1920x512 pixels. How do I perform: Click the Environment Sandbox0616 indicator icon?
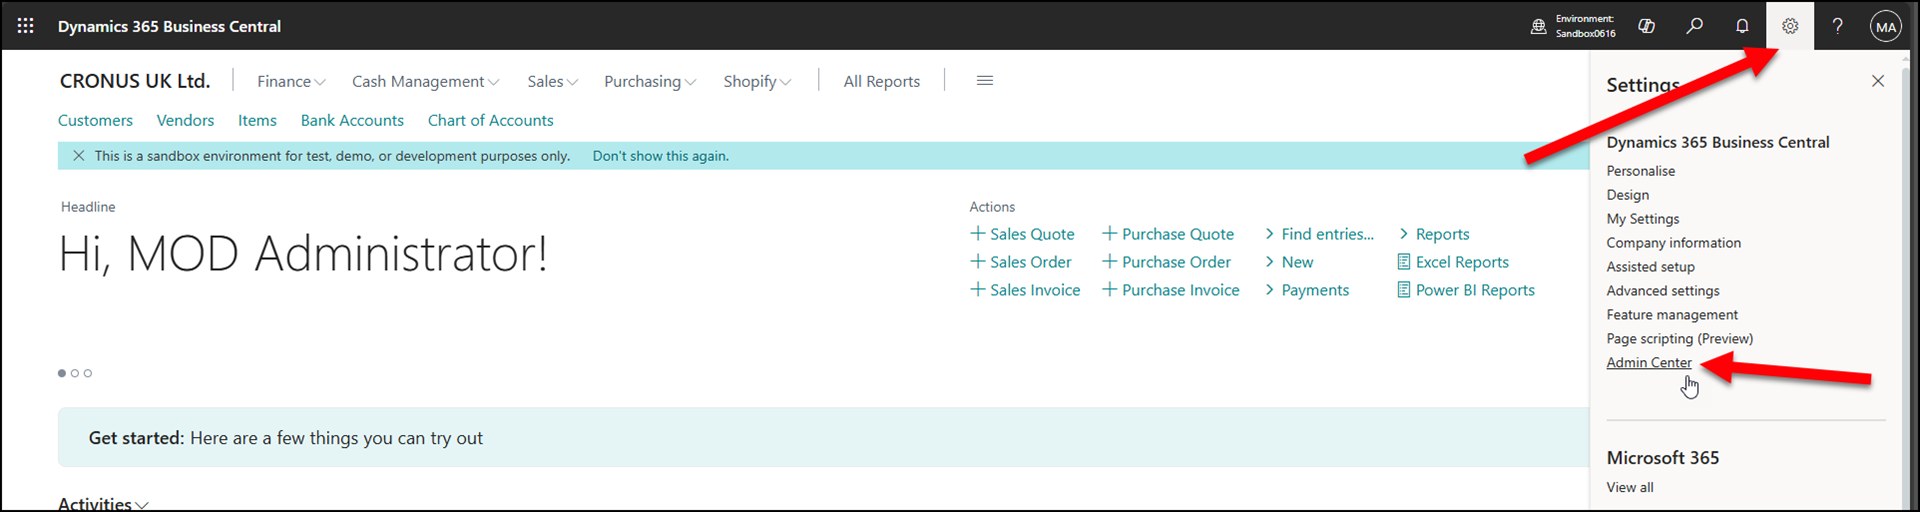click(x=1539, y=26)
